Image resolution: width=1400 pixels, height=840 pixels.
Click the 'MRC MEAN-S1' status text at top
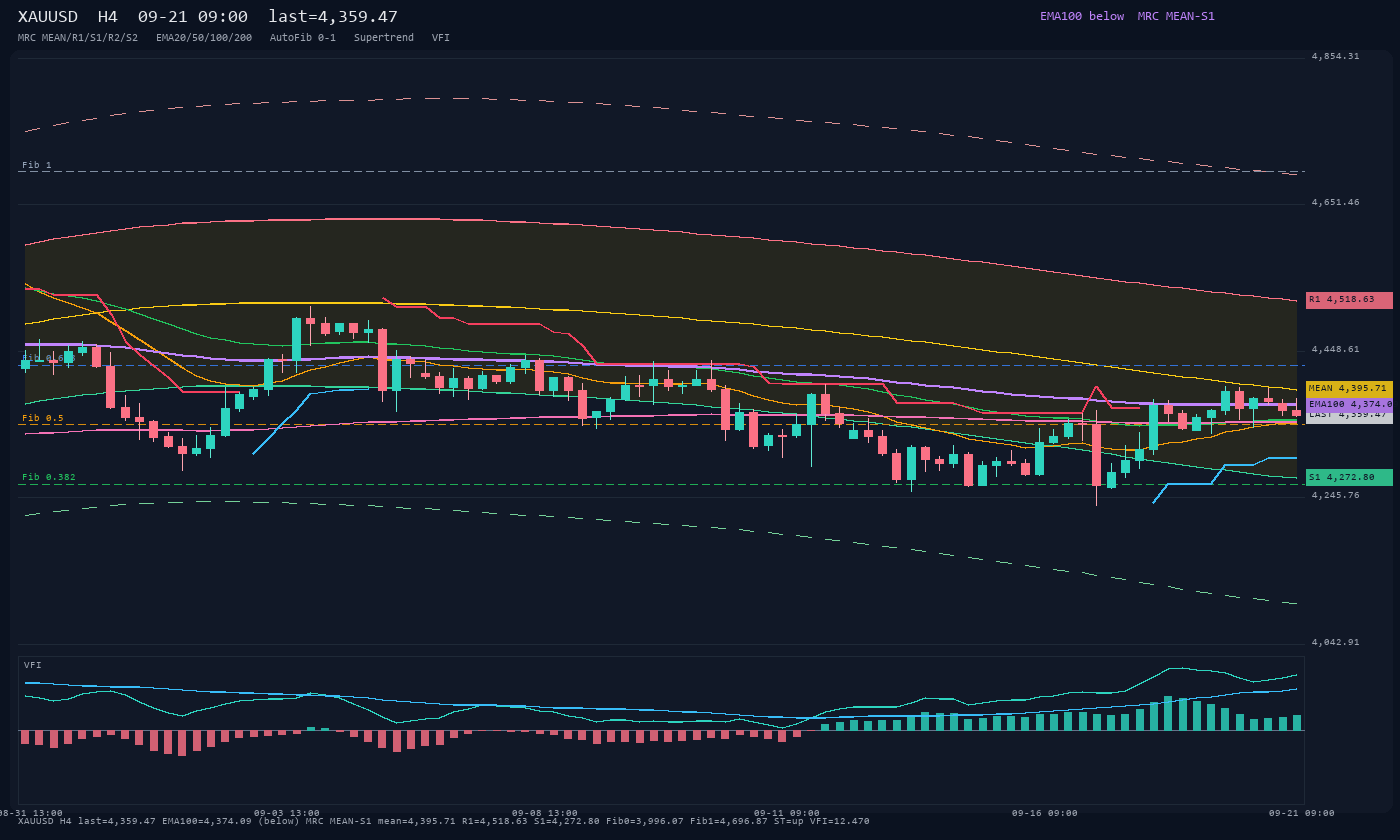pyautogui.click(x=1176, y=16)
